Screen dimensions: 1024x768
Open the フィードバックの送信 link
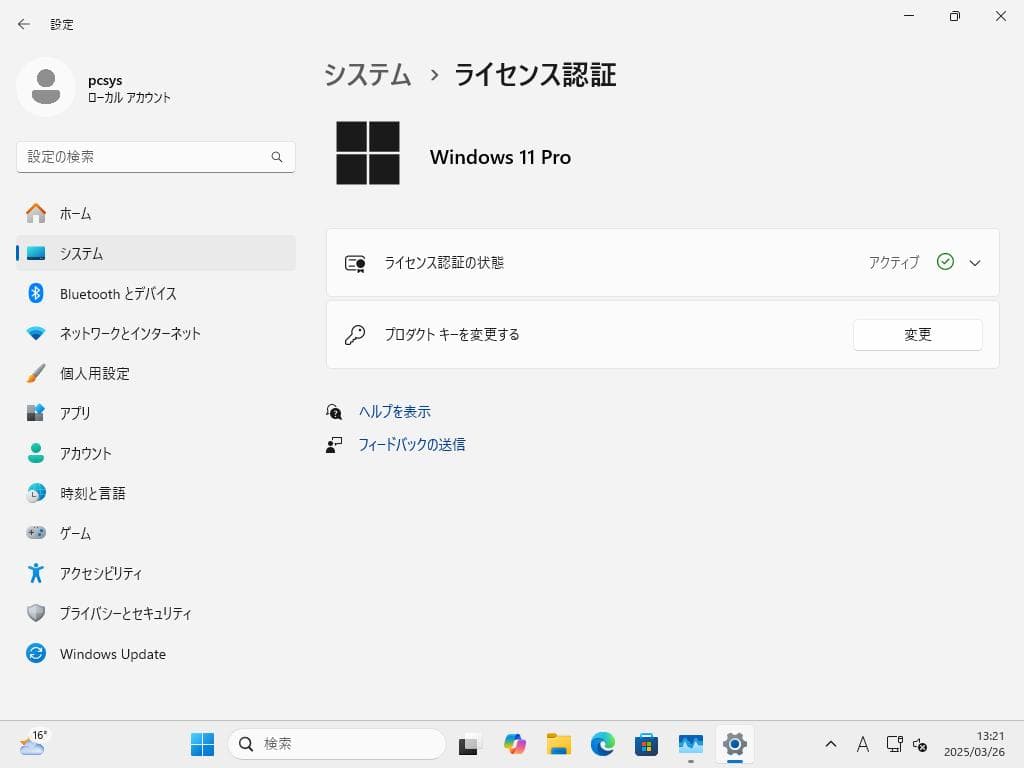pyautogui.click(x=412, y=444)
